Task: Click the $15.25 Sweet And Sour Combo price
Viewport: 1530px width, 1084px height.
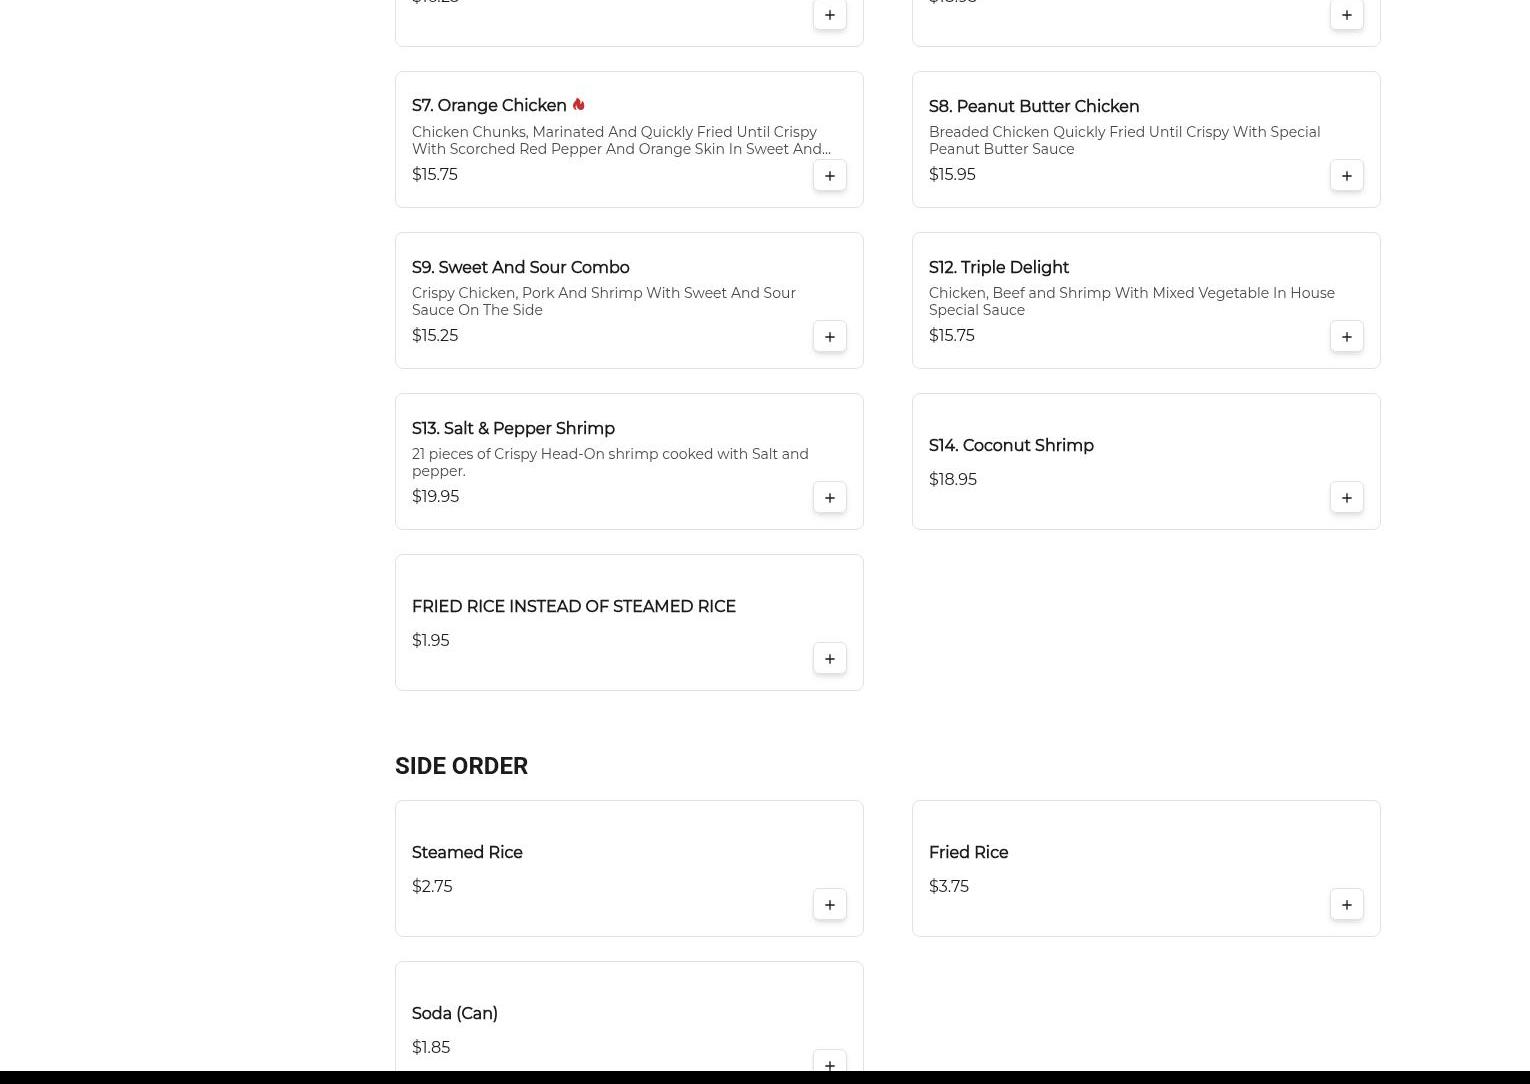Action: 435,336
